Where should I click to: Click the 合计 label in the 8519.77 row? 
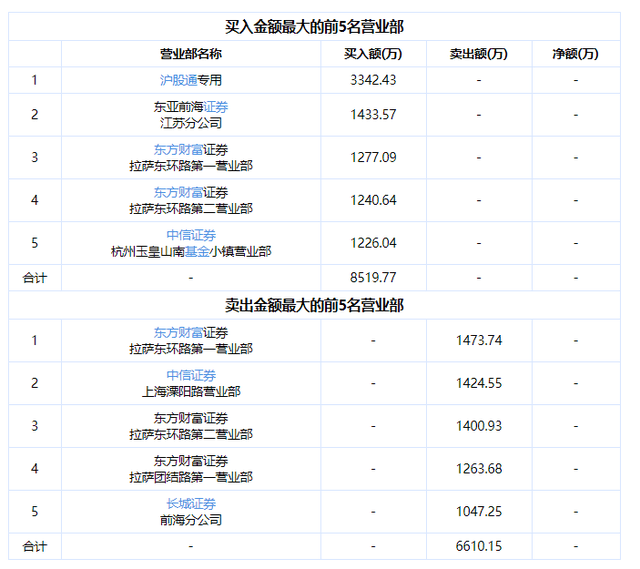[35, 278]
